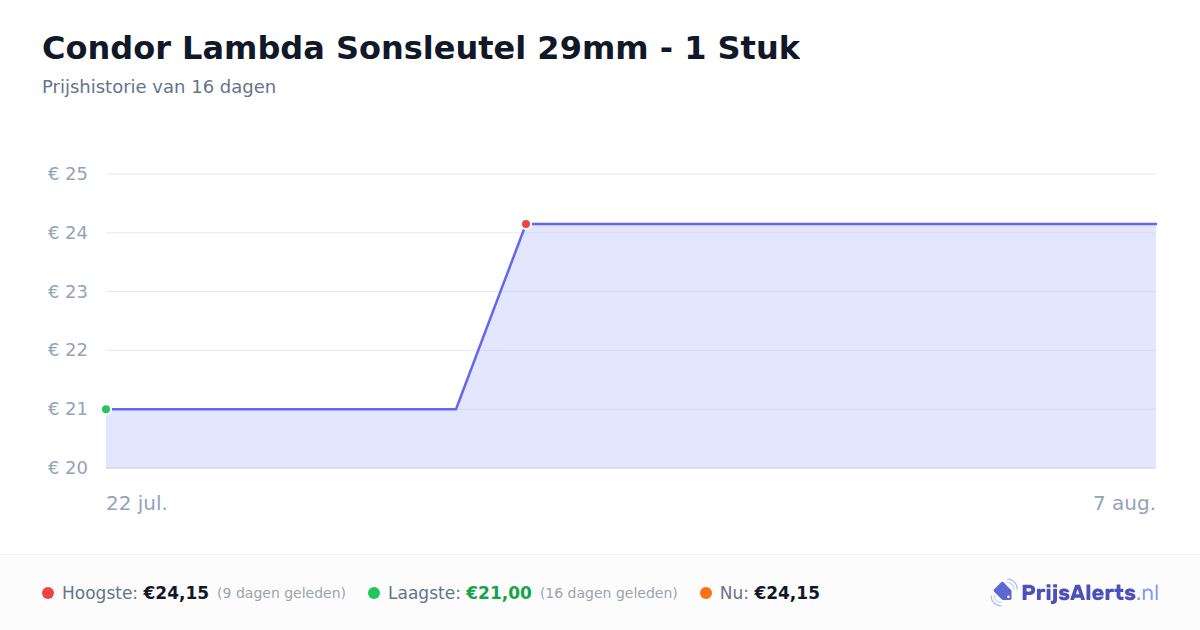The width and height of the screenshot is (1200, 630).
Task: Click the red Hoogste legend dot
Action: (x=48, y=593)
